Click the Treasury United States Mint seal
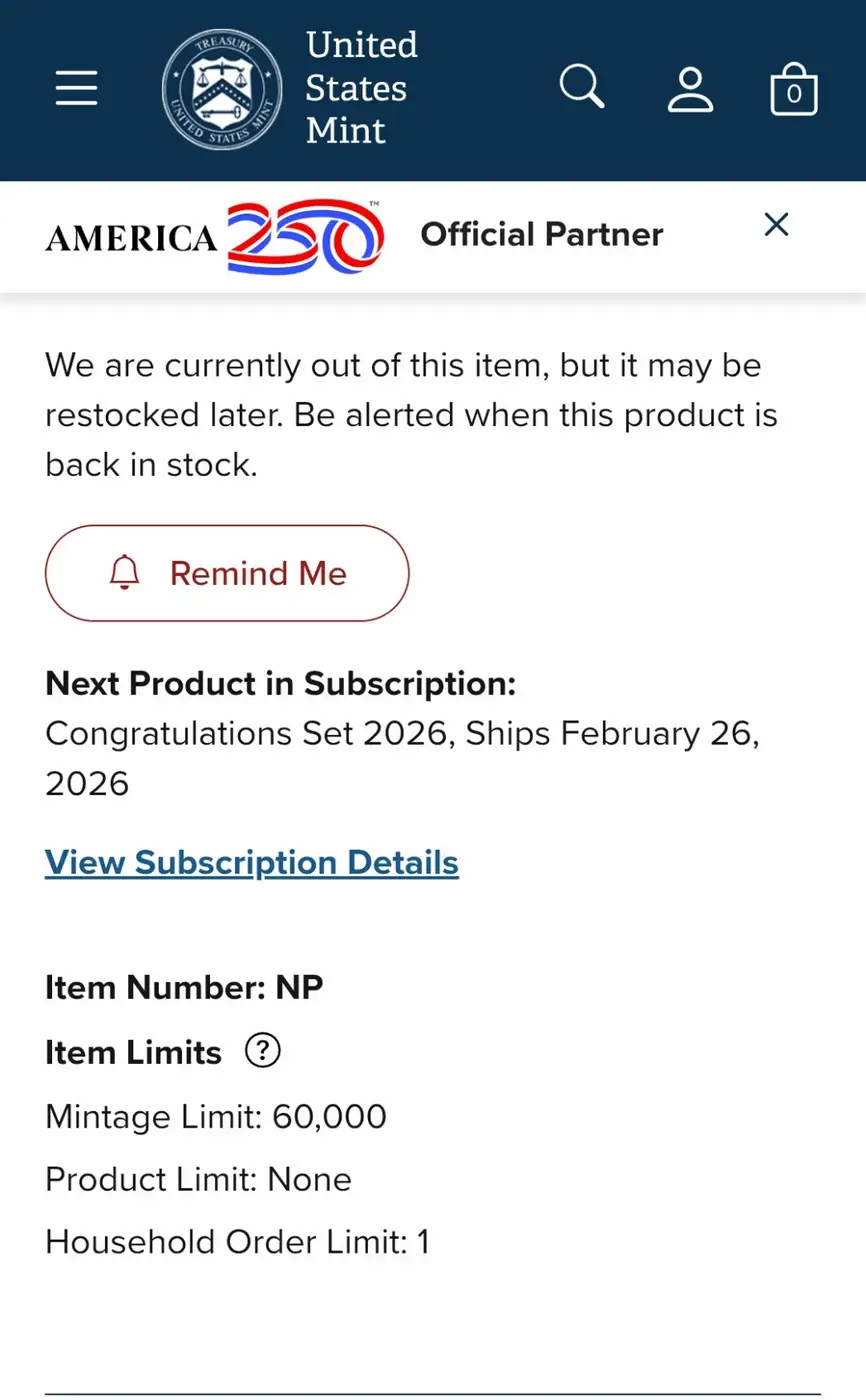Screen dimensions: 866x1400 [223, 88]
